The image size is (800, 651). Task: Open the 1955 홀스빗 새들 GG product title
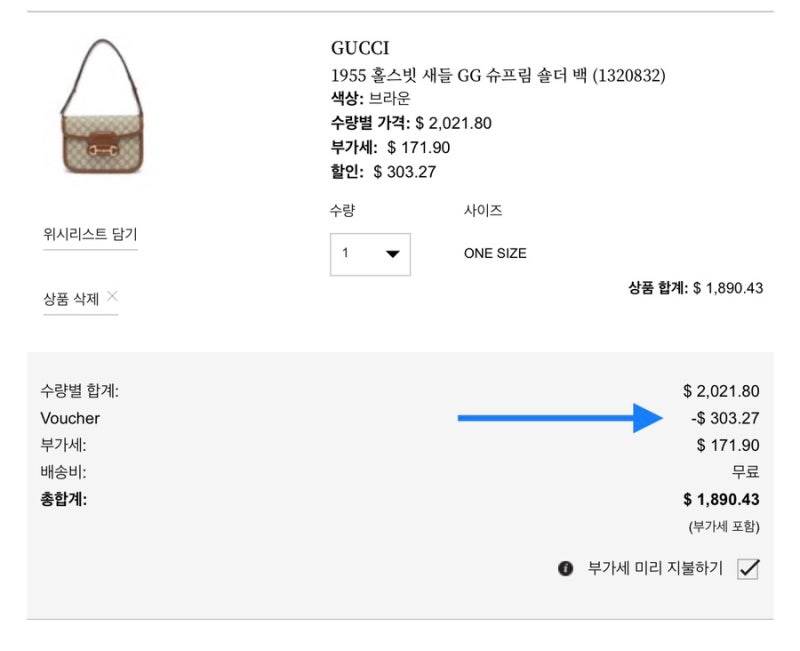point(497,76)
